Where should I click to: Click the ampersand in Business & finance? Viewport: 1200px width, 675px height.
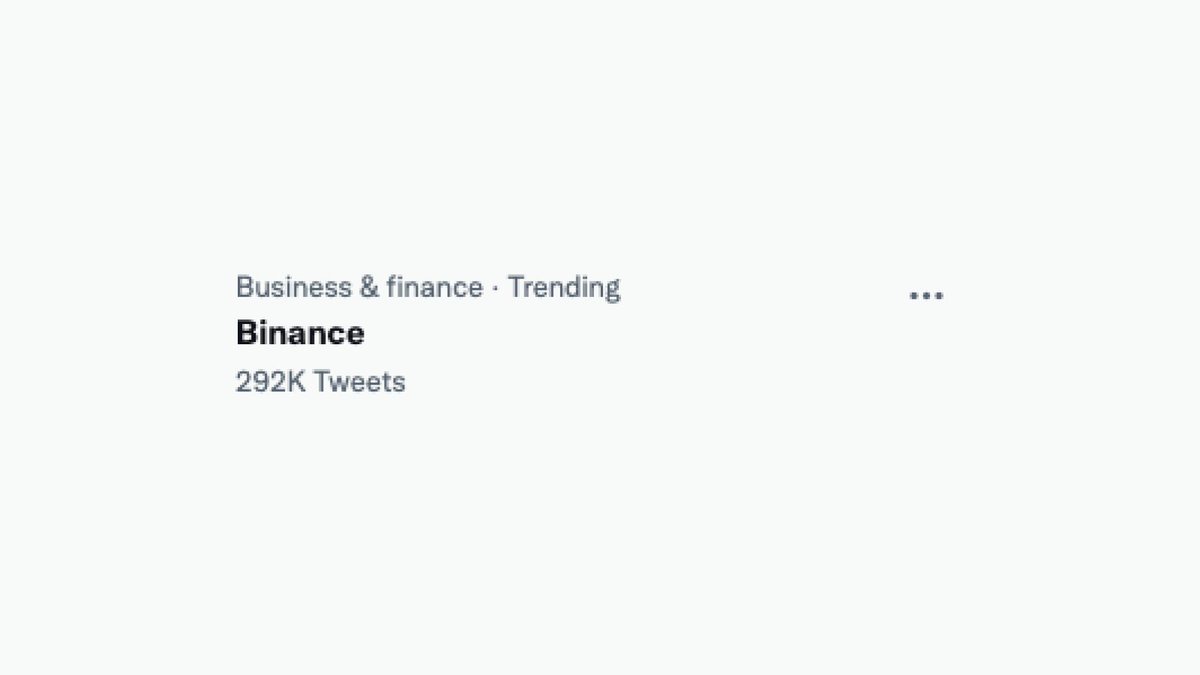368,288
